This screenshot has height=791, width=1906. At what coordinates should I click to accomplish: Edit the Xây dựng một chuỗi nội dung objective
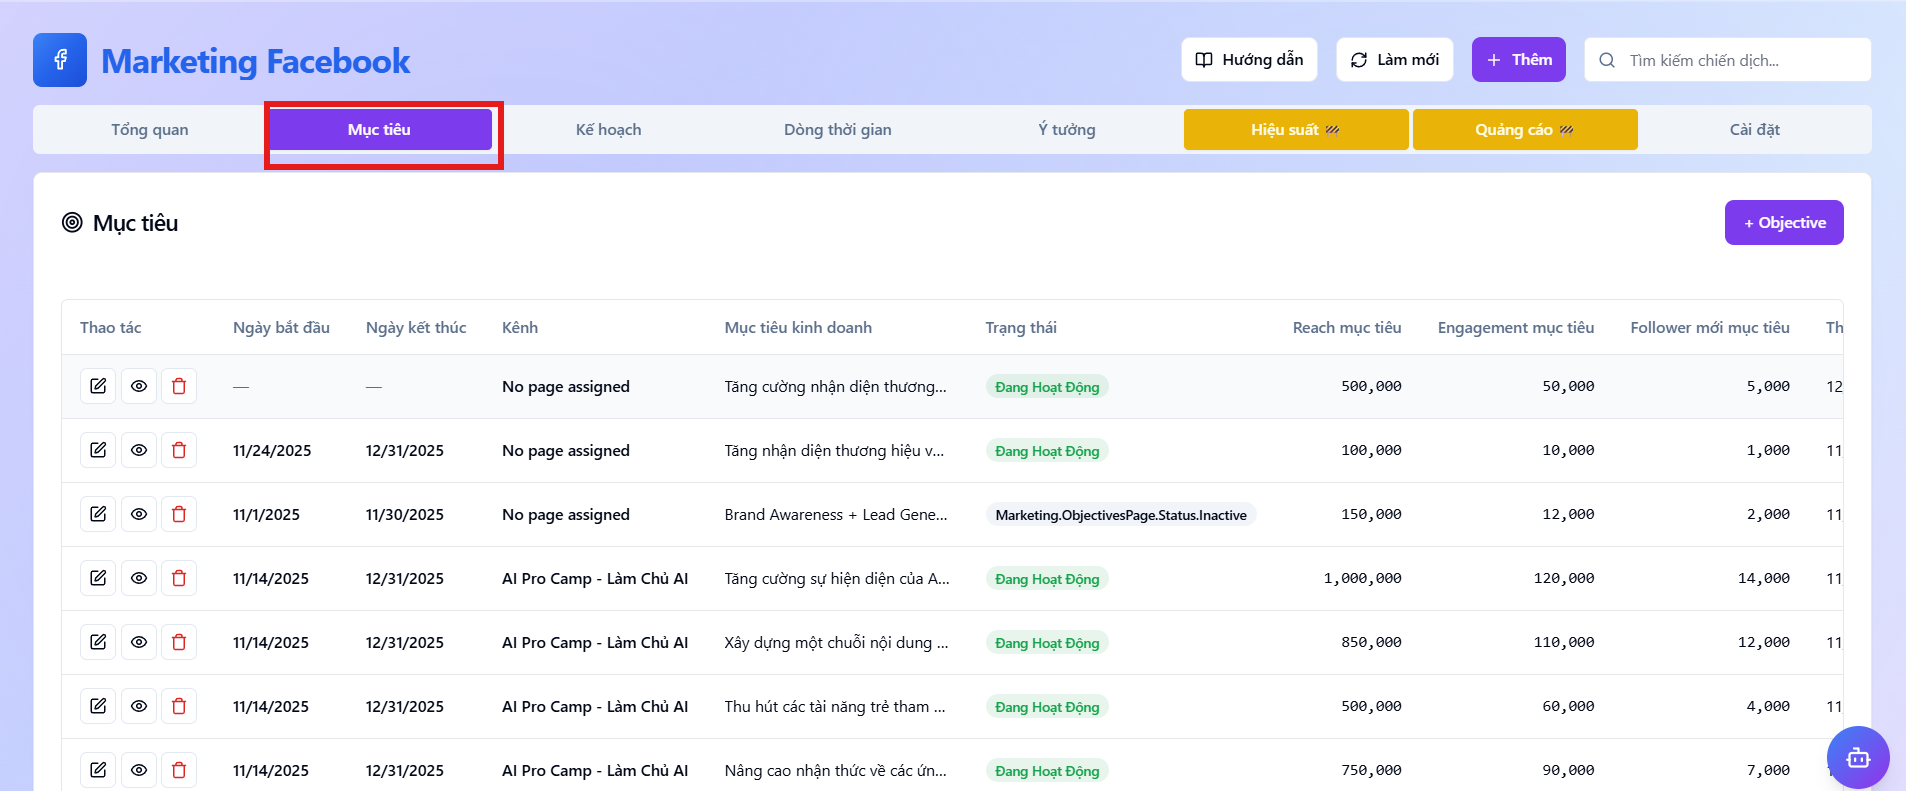coord(98,642)
